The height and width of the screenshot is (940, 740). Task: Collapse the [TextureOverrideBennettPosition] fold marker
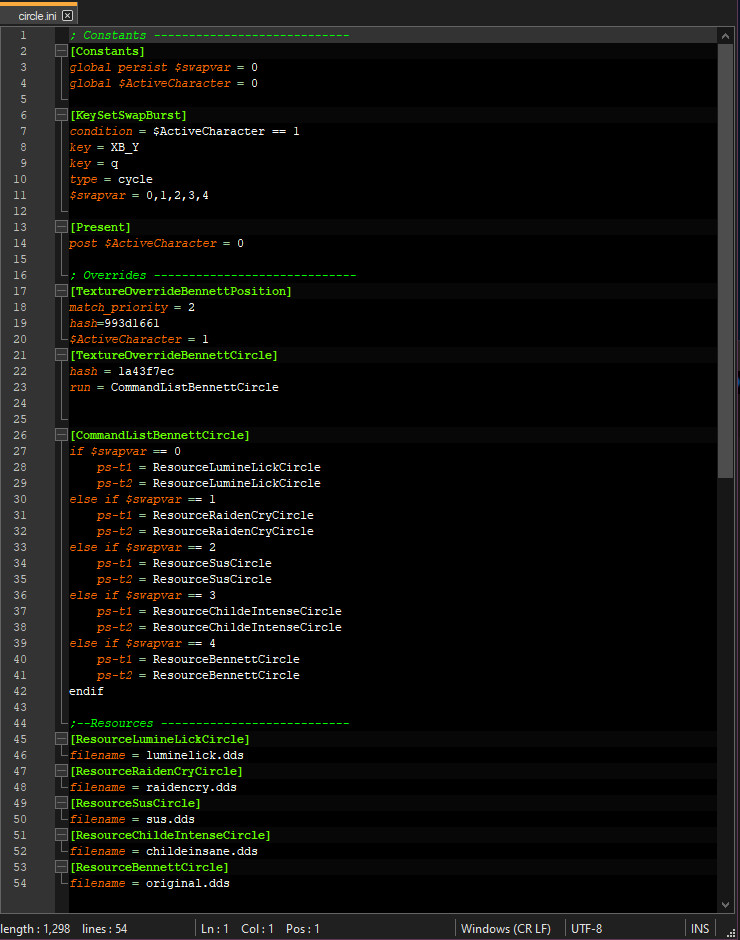click(x=61, y=291)
